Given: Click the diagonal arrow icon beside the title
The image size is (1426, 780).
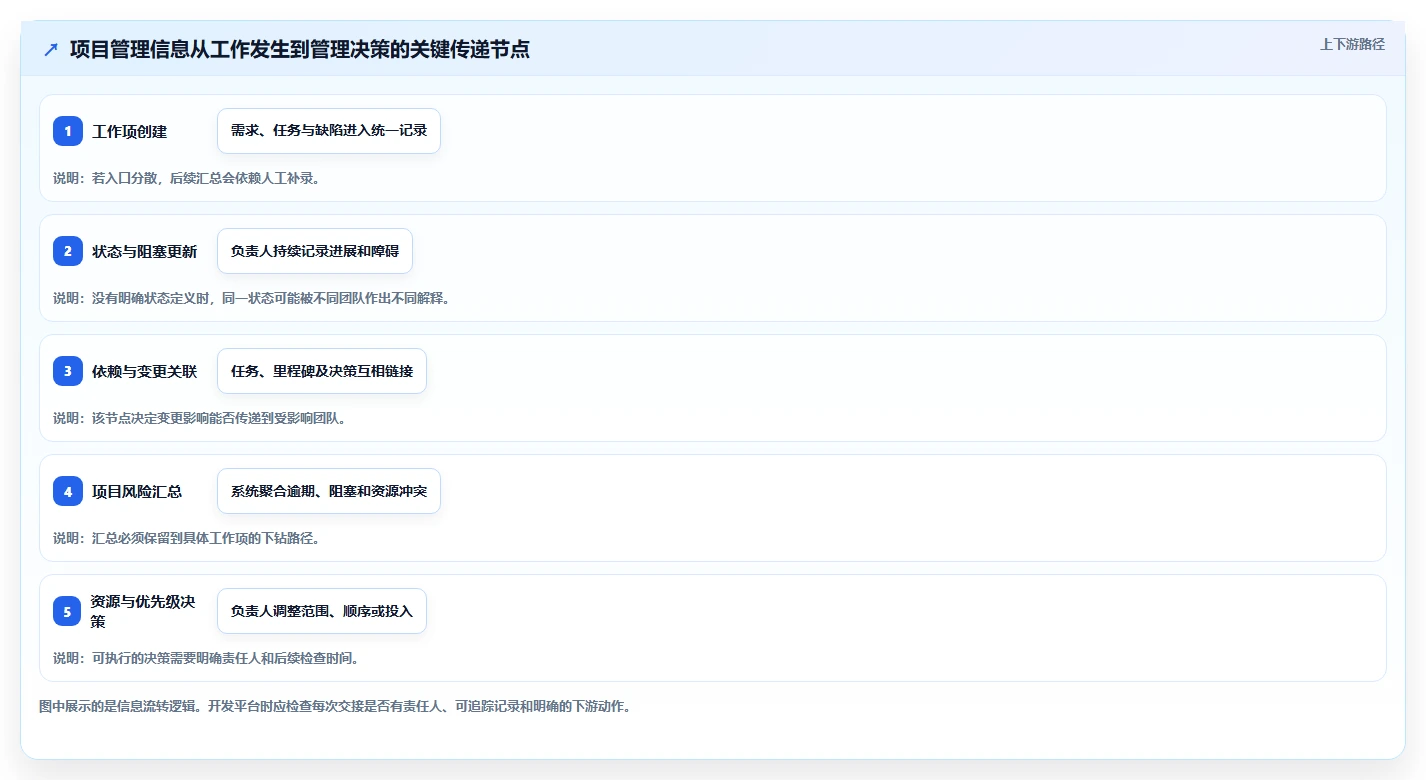Looking at the screenshot, I should point(51,49).
